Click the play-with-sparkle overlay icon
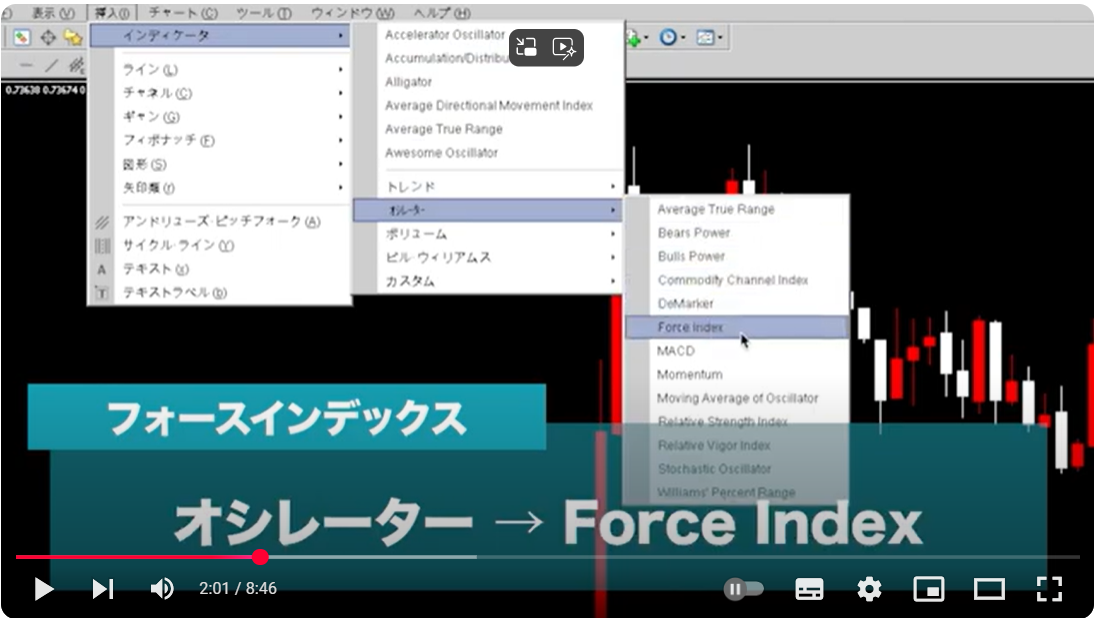 (x=564, y=48)
